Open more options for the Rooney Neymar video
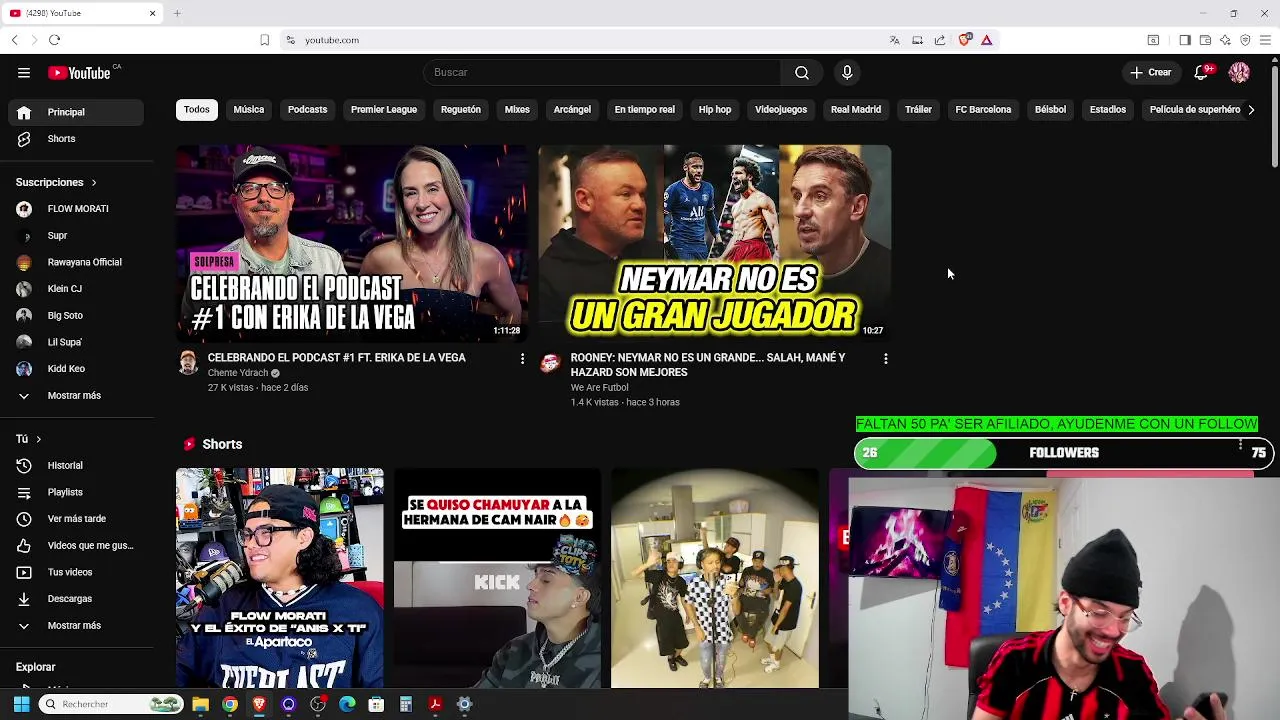The width and height of the screenshot is (1280, 720). pyautogui.click(x=885, y=358)
